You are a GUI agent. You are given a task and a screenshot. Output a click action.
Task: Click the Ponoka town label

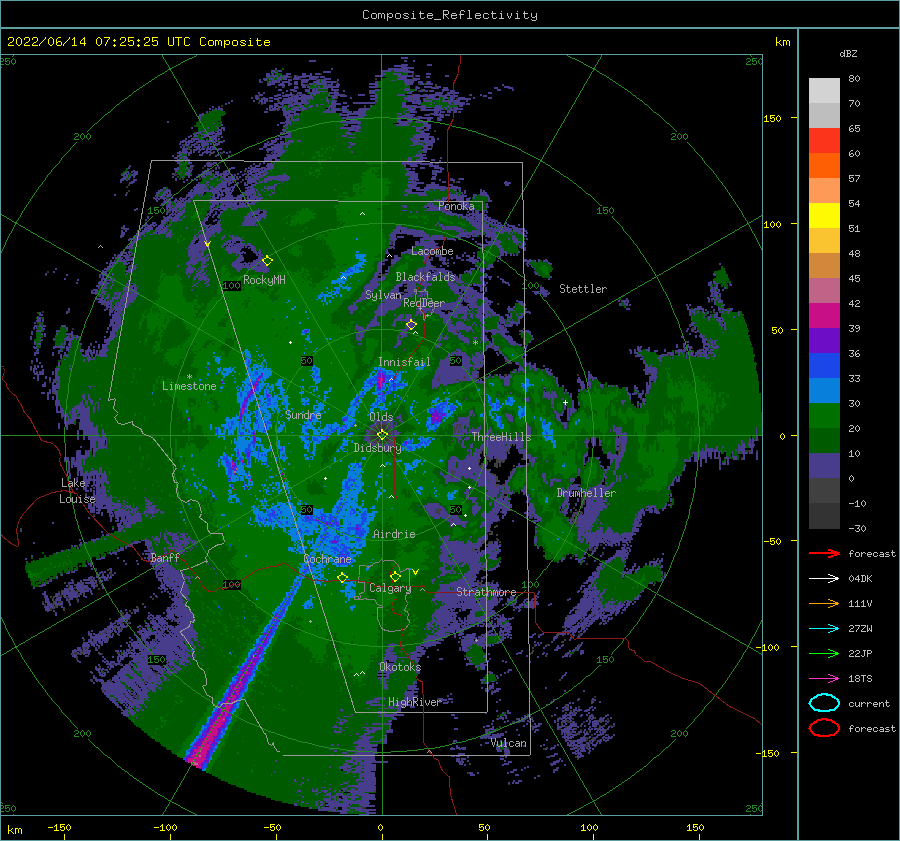[x=456, y=206]
